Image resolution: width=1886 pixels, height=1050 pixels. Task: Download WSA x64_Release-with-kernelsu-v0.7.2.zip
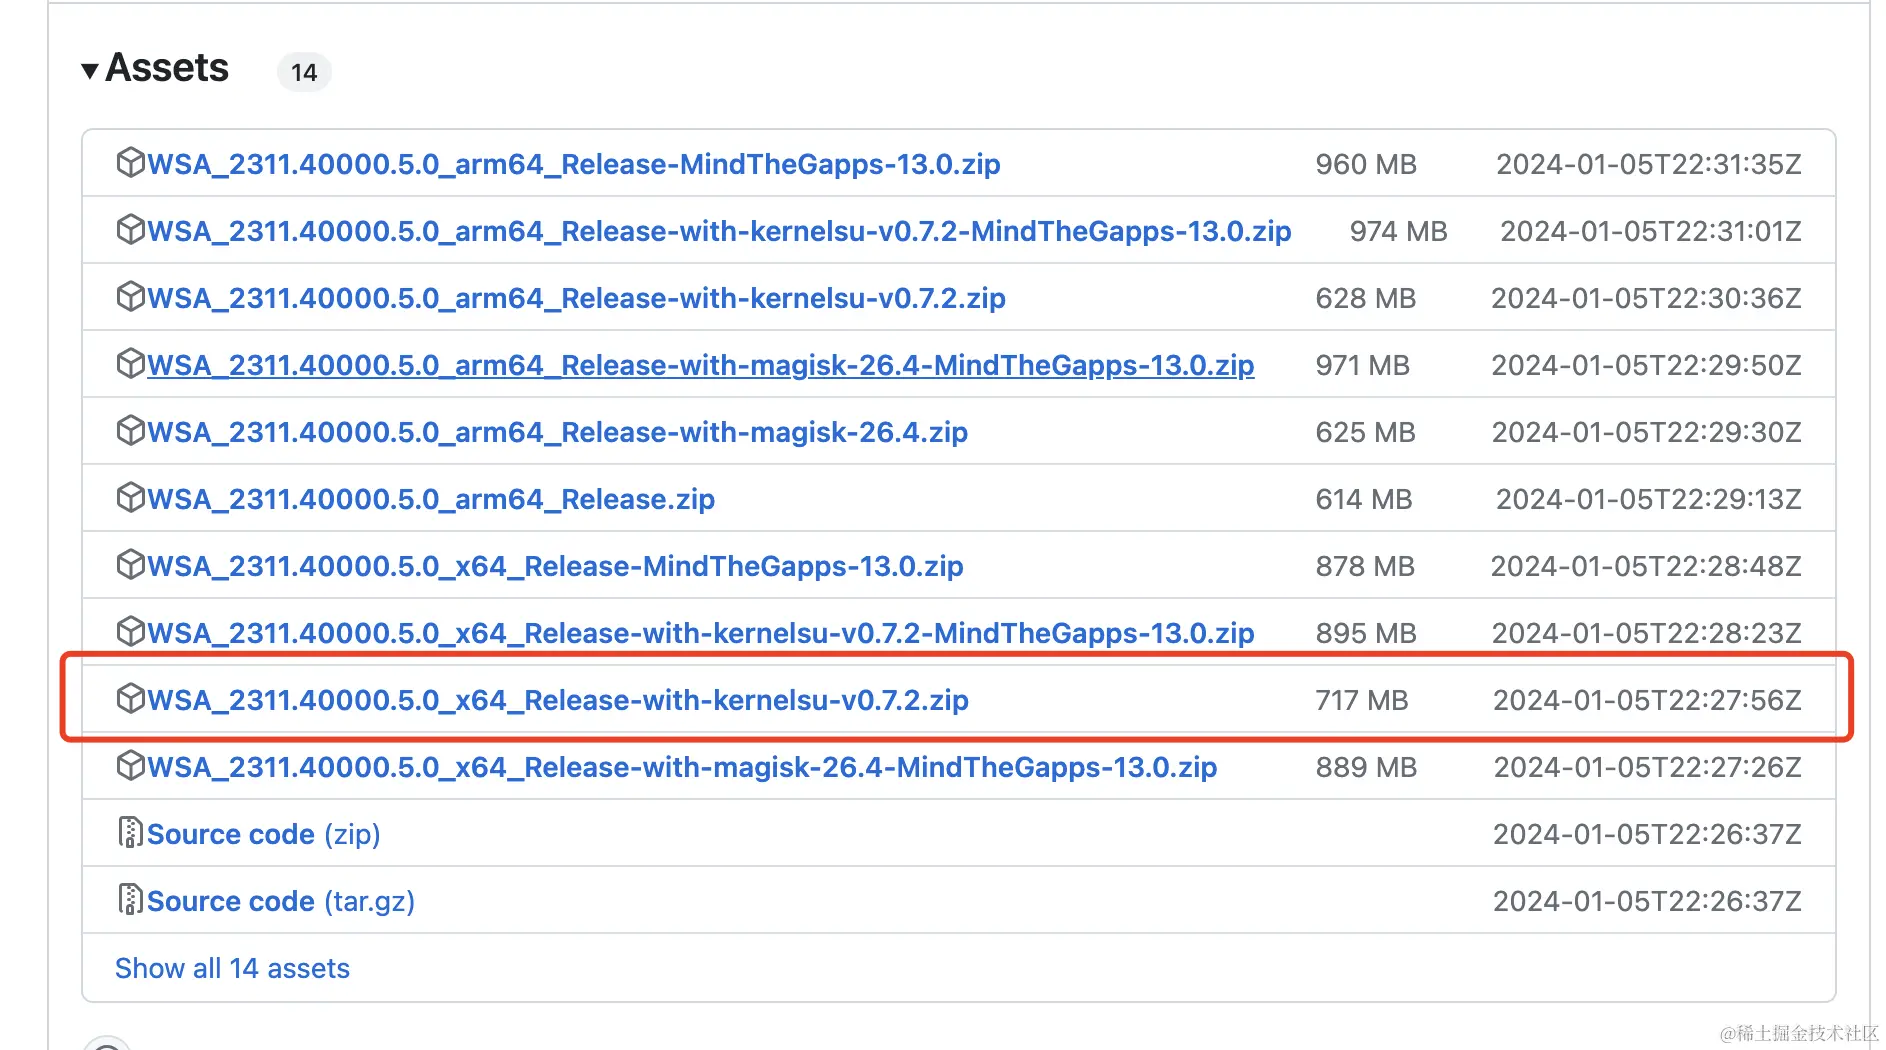(x=558, y=700)
